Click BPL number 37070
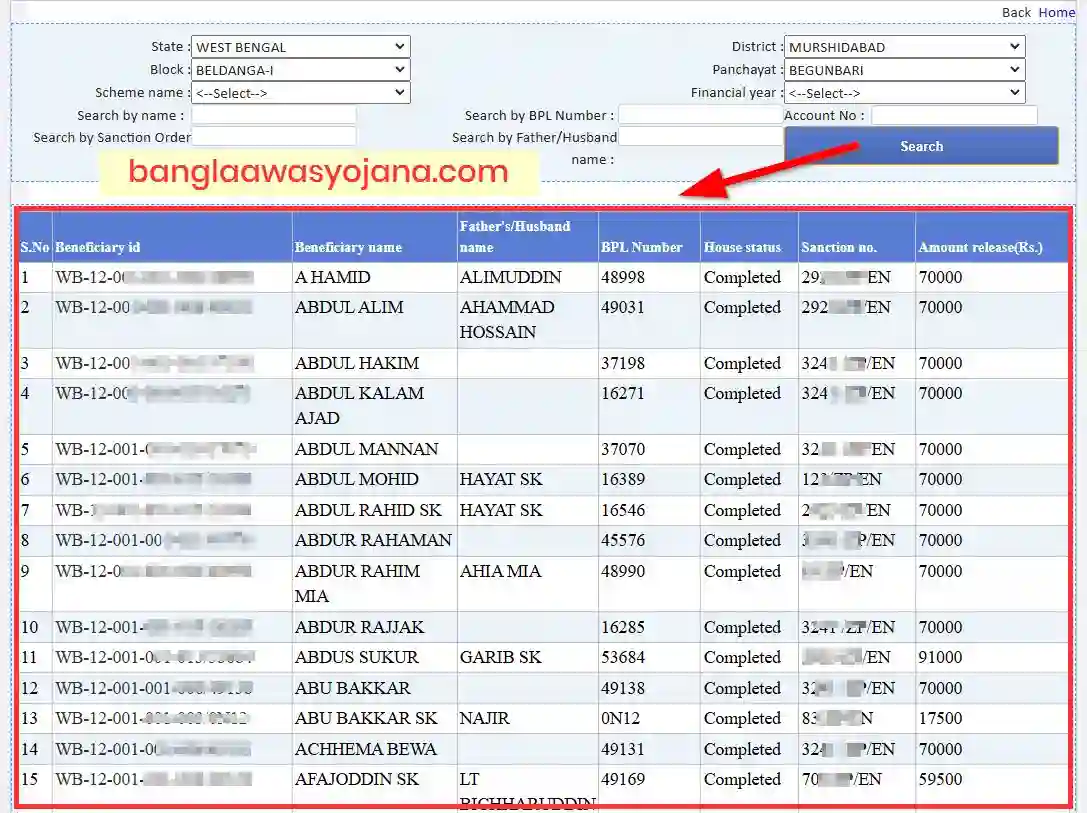This screenshot has width=1087, height=813. [623, 449]
